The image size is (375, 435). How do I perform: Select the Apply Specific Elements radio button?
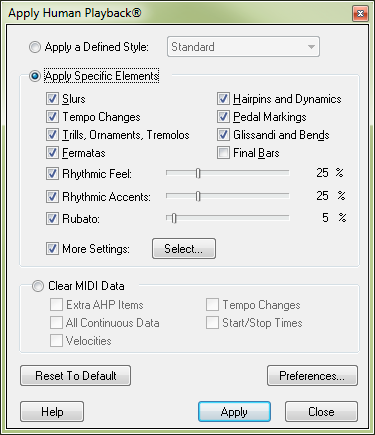tap(35, 76)
